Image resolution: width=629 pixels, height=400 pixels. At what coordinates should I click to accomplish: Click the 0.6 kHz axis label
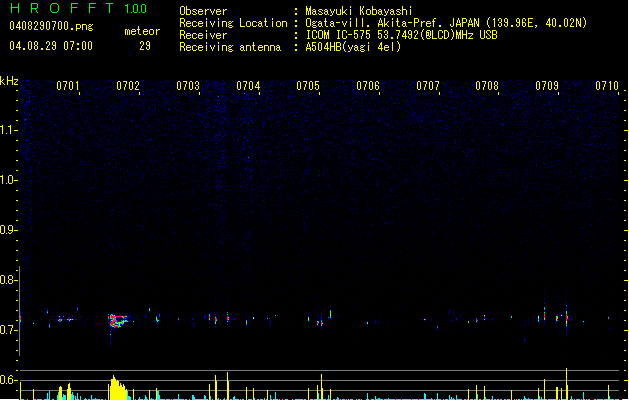pyautogui.click(x=8, y=380)
